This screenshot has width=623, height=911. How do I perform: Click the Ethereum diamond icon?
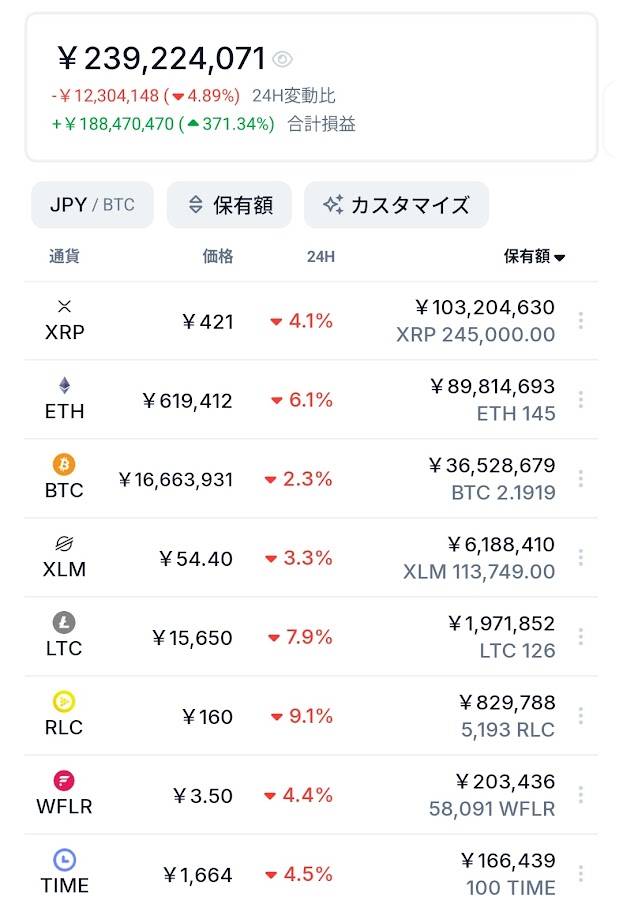coord(65,385)
